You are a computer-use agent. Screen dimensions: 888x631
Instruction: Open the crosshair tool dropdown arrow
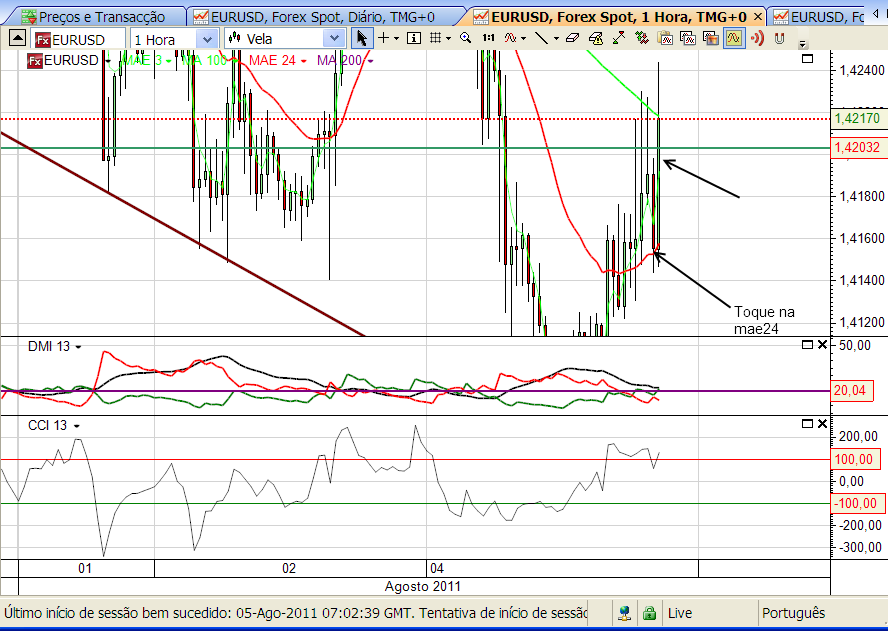pos(396,39)
